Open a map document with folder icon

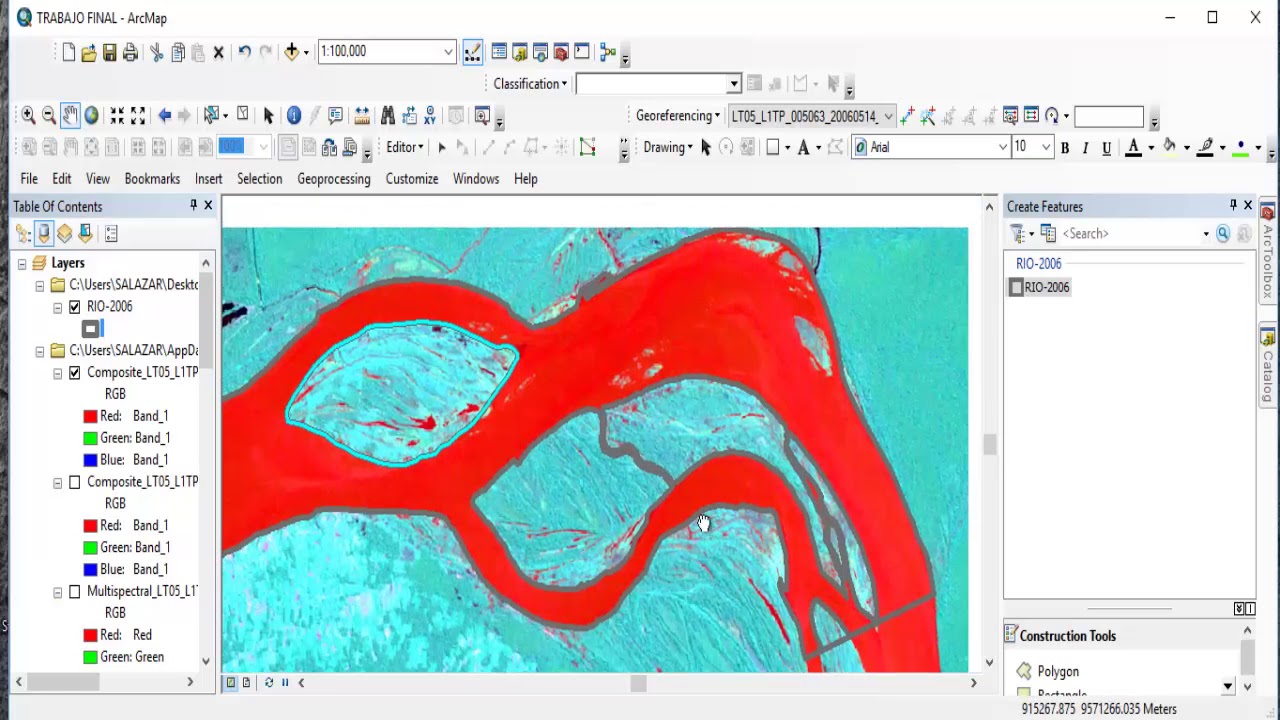(x=89, y=52)
